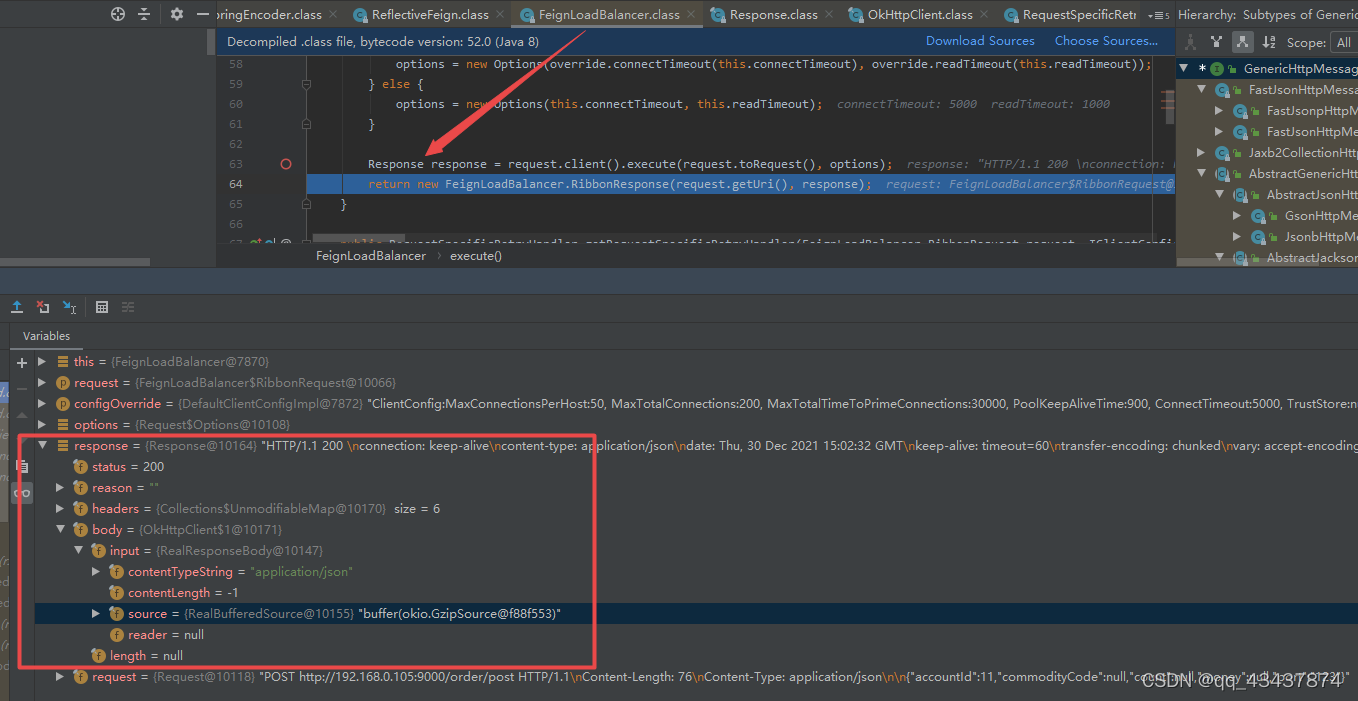Click the Class Hierarchy icon in Hierarchy panel
Image resolution: width=1358 pixels, height=701 pixels.
click(x=1191, y=42)
